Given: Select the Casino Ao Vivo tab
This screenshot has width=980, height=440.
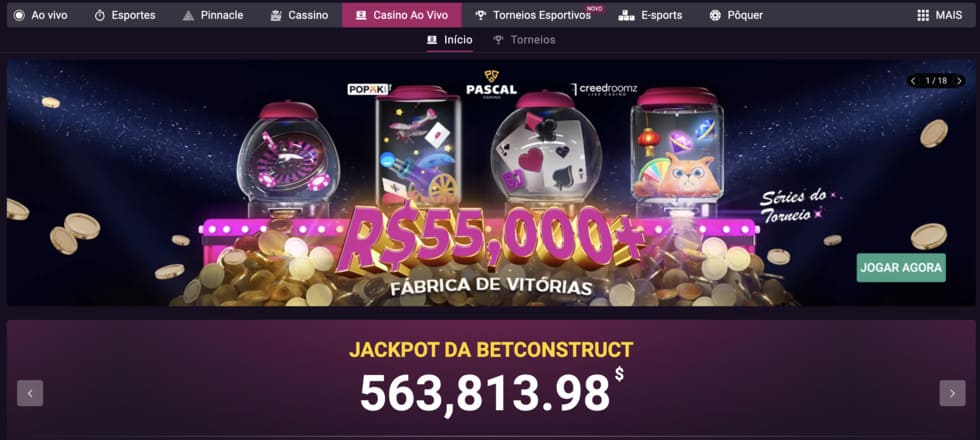Looking at the screenshot, I should click(x=402, y=15).
